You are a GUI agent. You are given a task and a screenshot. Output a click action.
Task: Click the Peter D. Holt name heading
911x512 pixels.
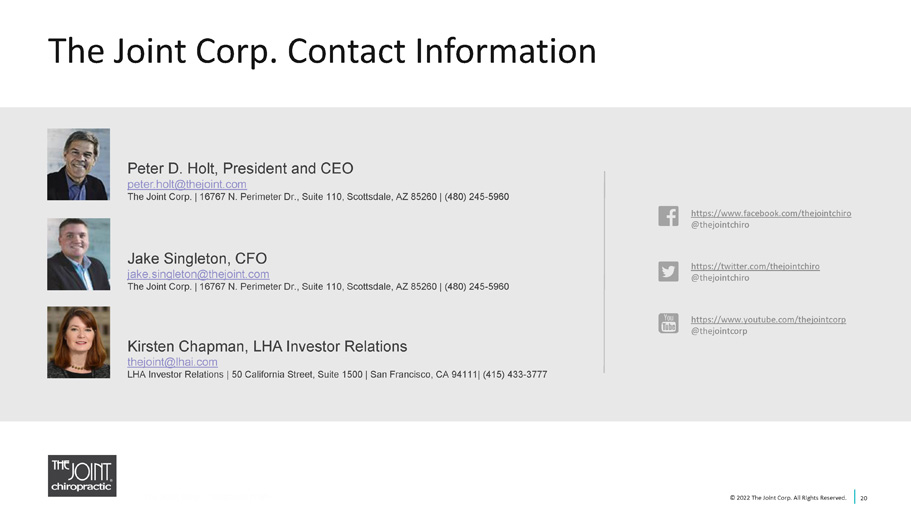click(x=240, y=169)
